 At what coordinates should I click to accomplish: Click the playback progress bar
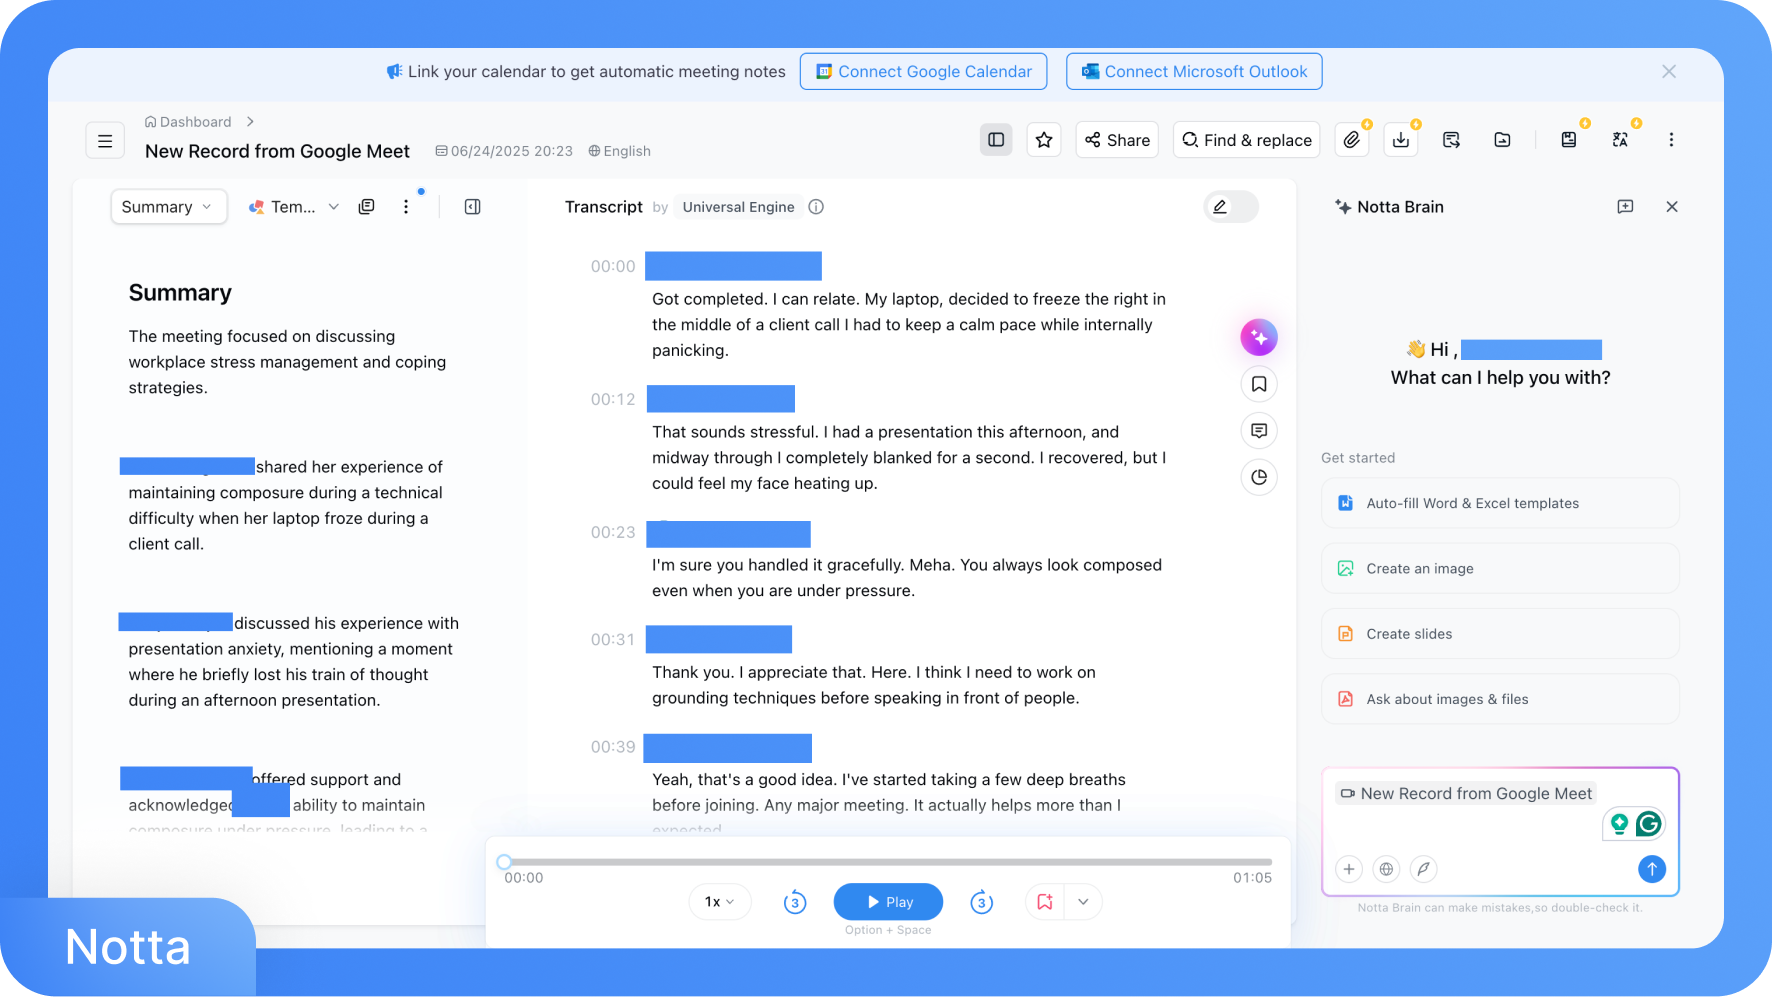pyautogui.click(x=884, y=861)
